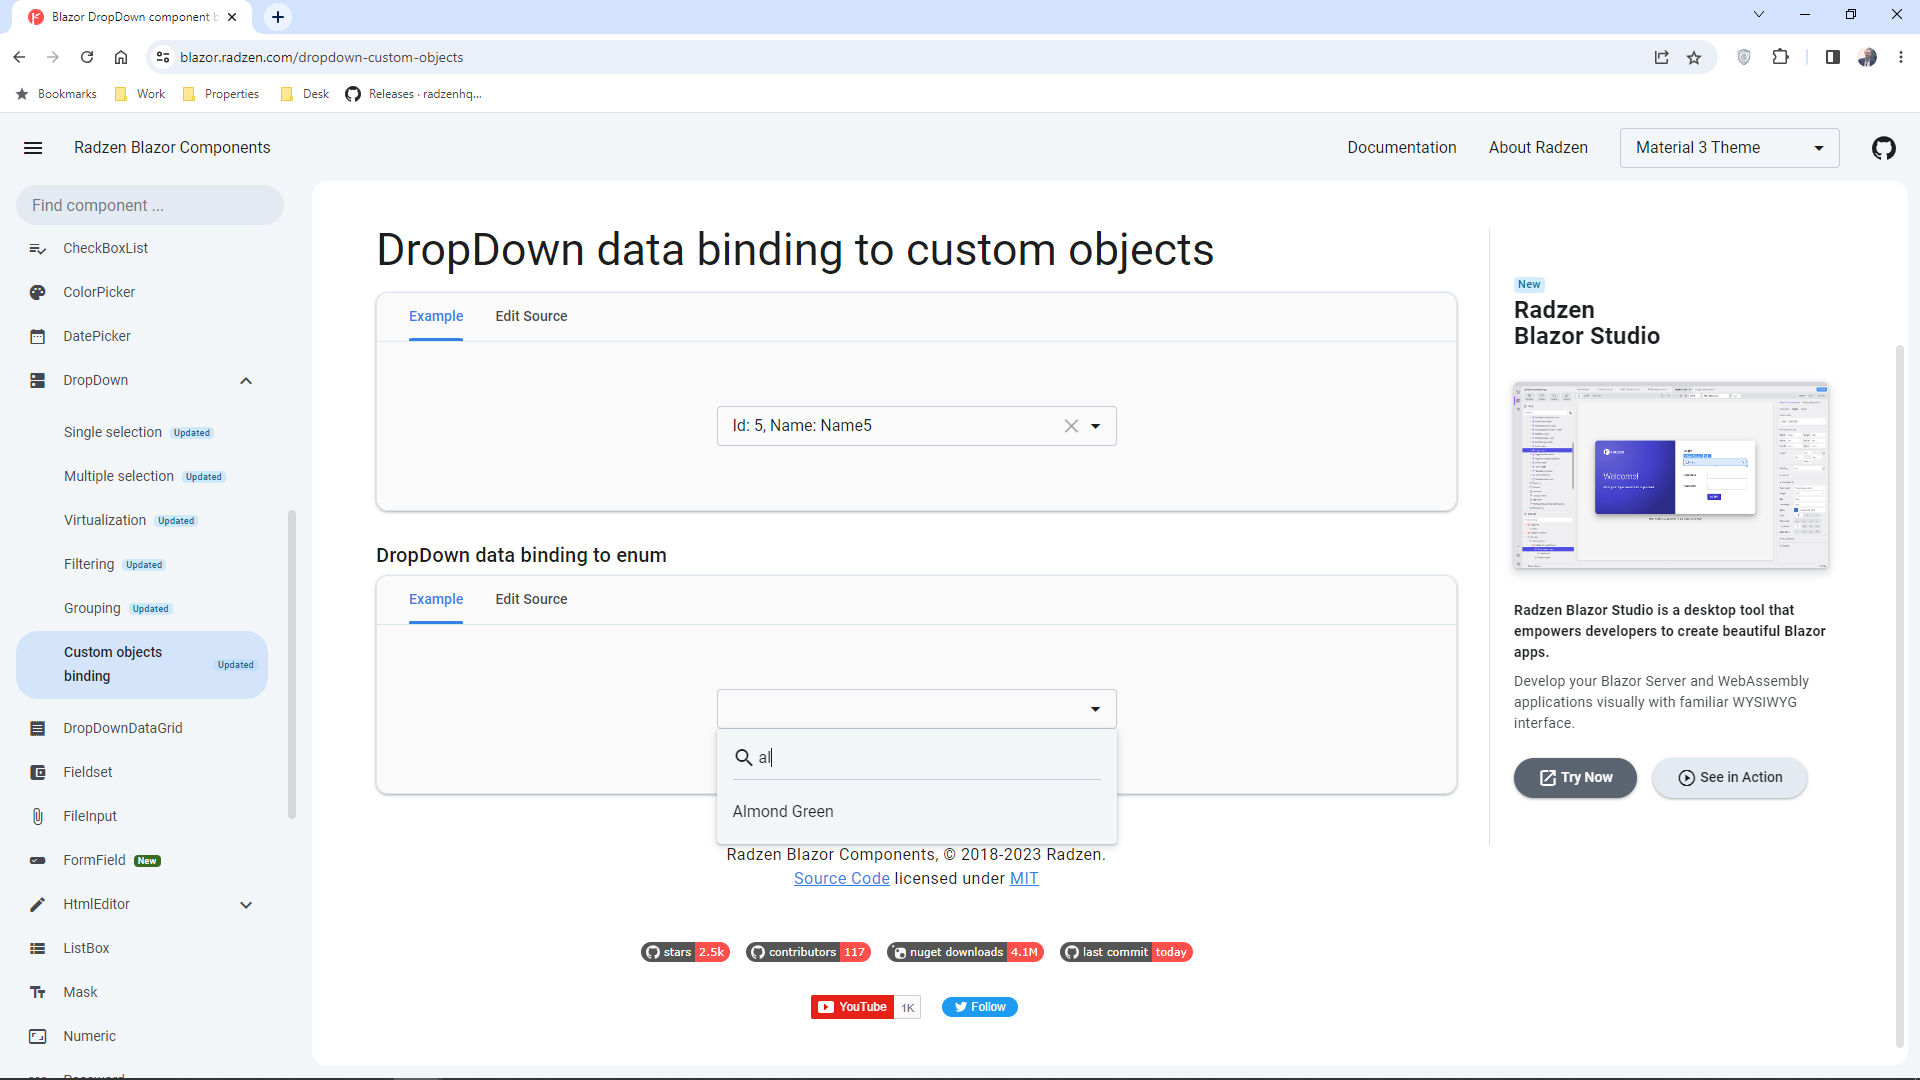Select the DropDownDataGrid component icon
The height and width of the screenshot is (1080, 1920).
pyautogui.click(x=37, y=728)
